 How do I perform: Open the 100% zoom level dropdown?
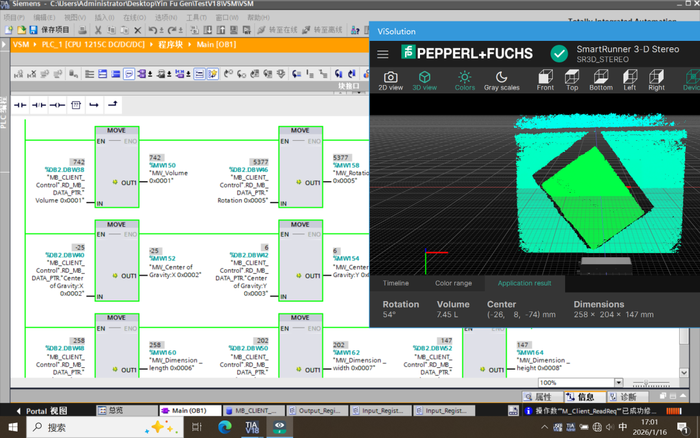point(618,383)
